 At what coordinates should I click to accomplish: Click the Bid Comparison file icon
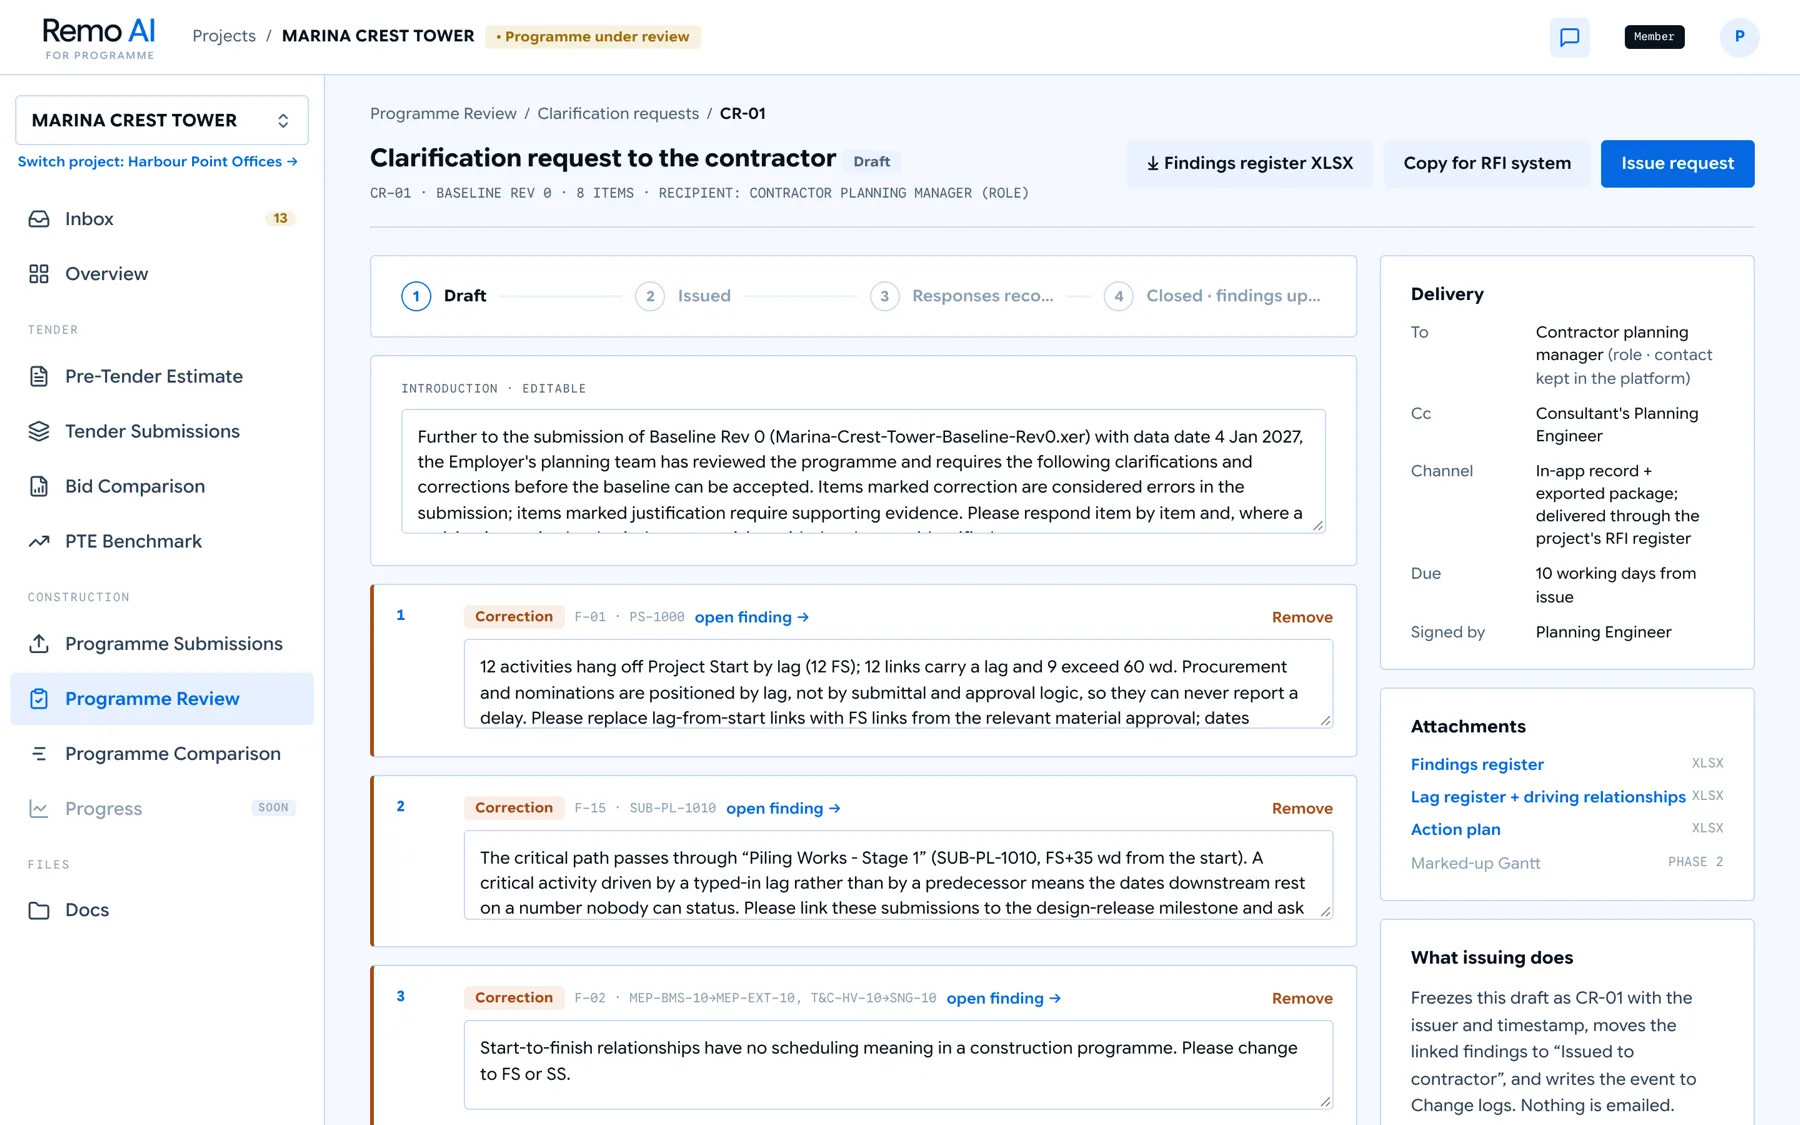tap(39, 486)
